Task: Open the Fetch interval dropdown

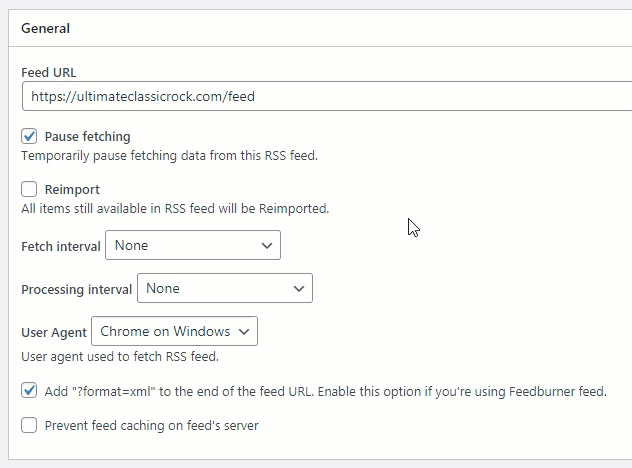Action: (193, 245)
